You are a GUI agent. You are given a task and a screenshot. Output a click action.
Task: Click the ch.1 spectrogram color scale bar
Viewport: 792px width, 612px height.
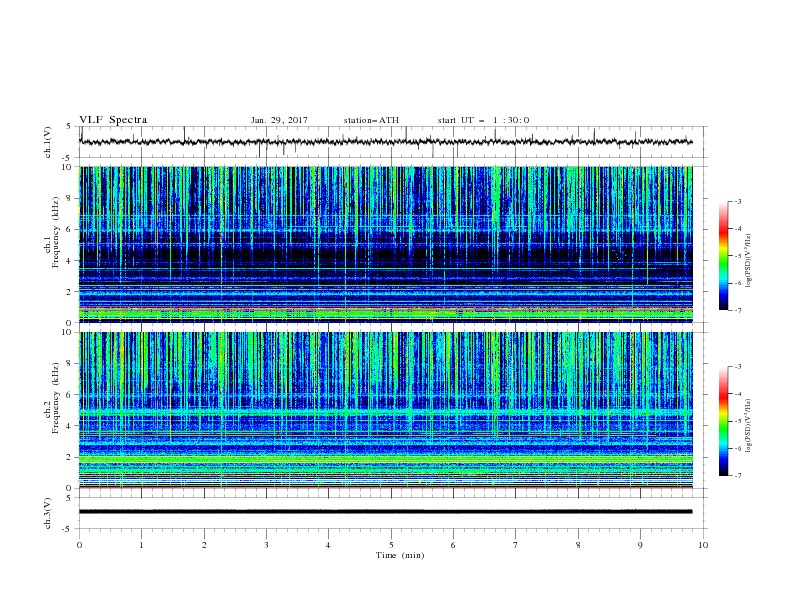tap(724, 256)
